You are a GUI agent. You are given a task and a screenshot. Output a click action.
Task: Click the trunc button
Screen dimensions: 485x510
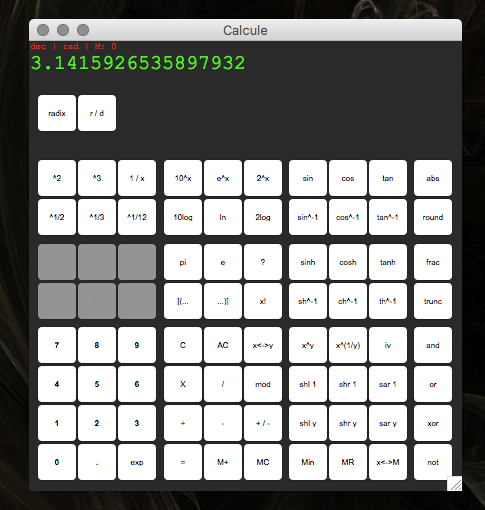(x=433, y=301)
